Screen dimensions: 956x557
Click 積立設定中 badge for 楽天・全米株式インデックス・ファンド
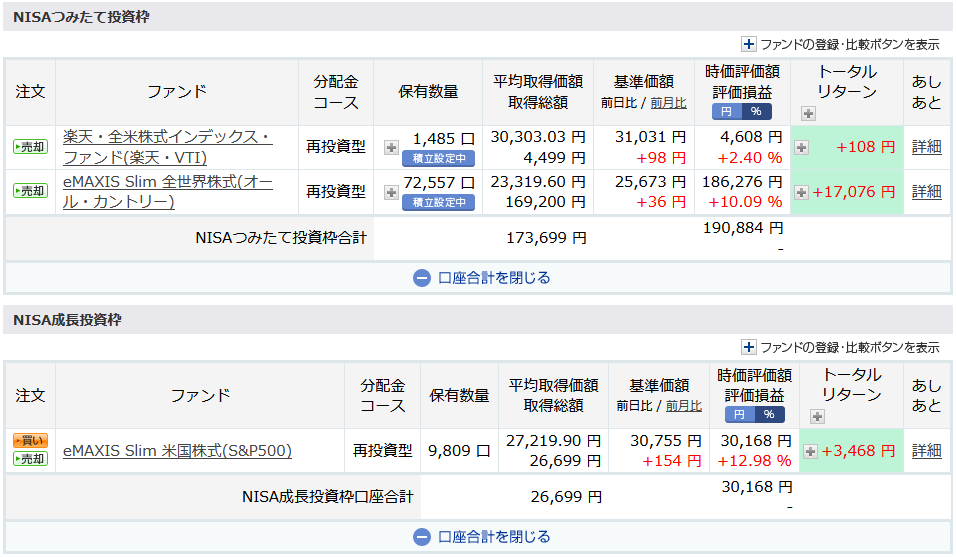tap(438, 158)
